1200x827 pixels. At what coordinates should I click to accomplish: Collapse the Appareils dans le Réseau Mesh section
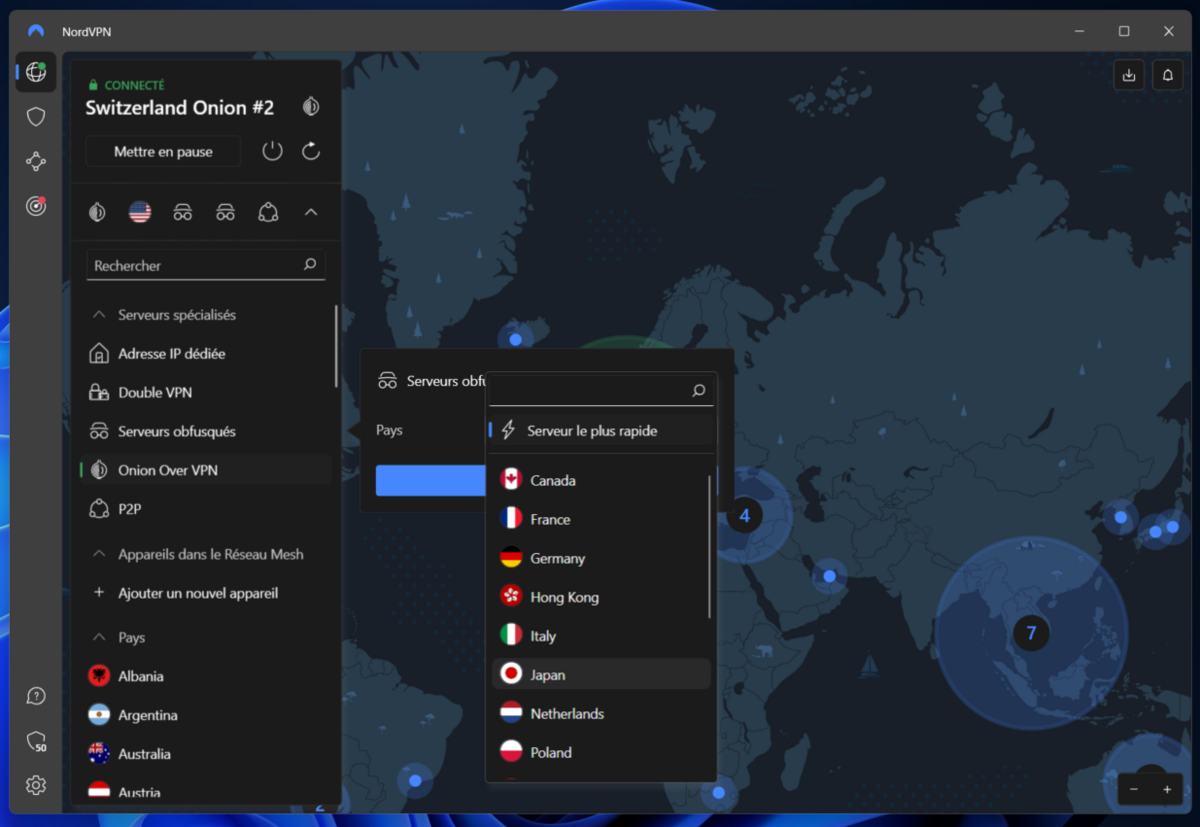point(99,554)
